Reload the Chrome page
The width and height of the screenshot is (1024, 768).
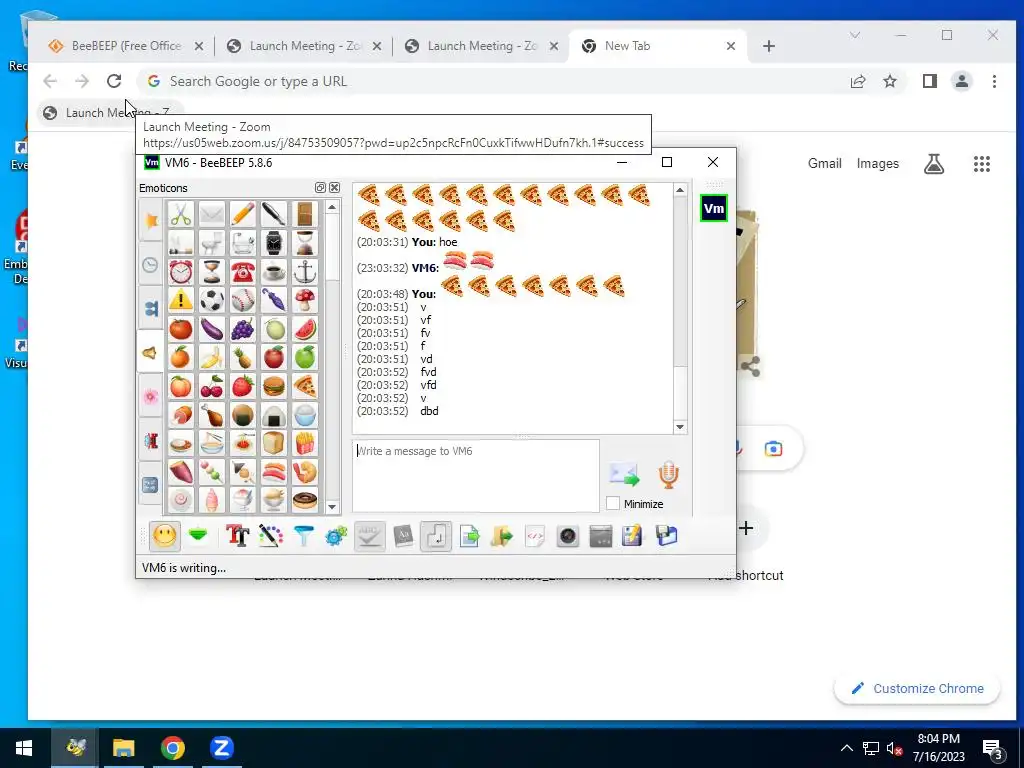pos(114,81)
